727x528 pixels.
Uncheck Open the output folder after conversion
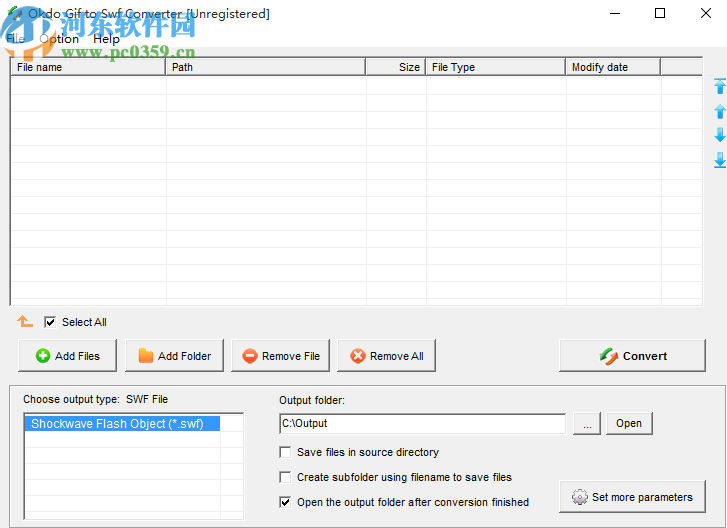pyautogui.click(x=285, y=502)
